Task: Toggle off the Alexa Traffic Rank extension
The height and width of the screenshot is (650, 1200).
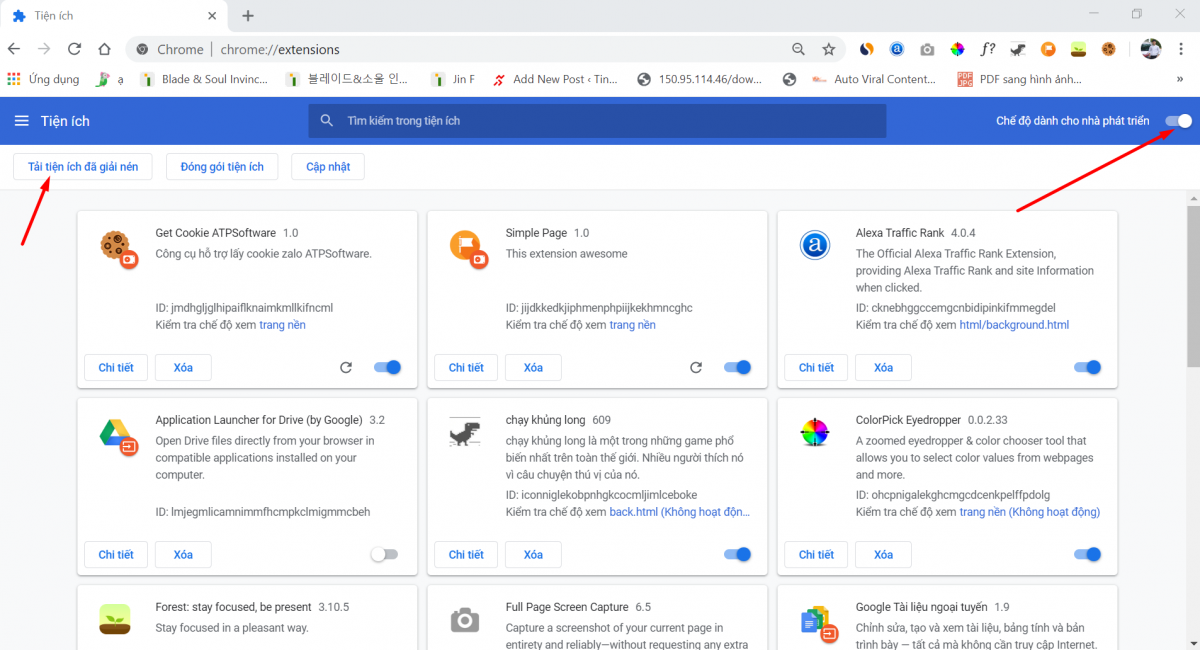Action: tap(1087, 368)
